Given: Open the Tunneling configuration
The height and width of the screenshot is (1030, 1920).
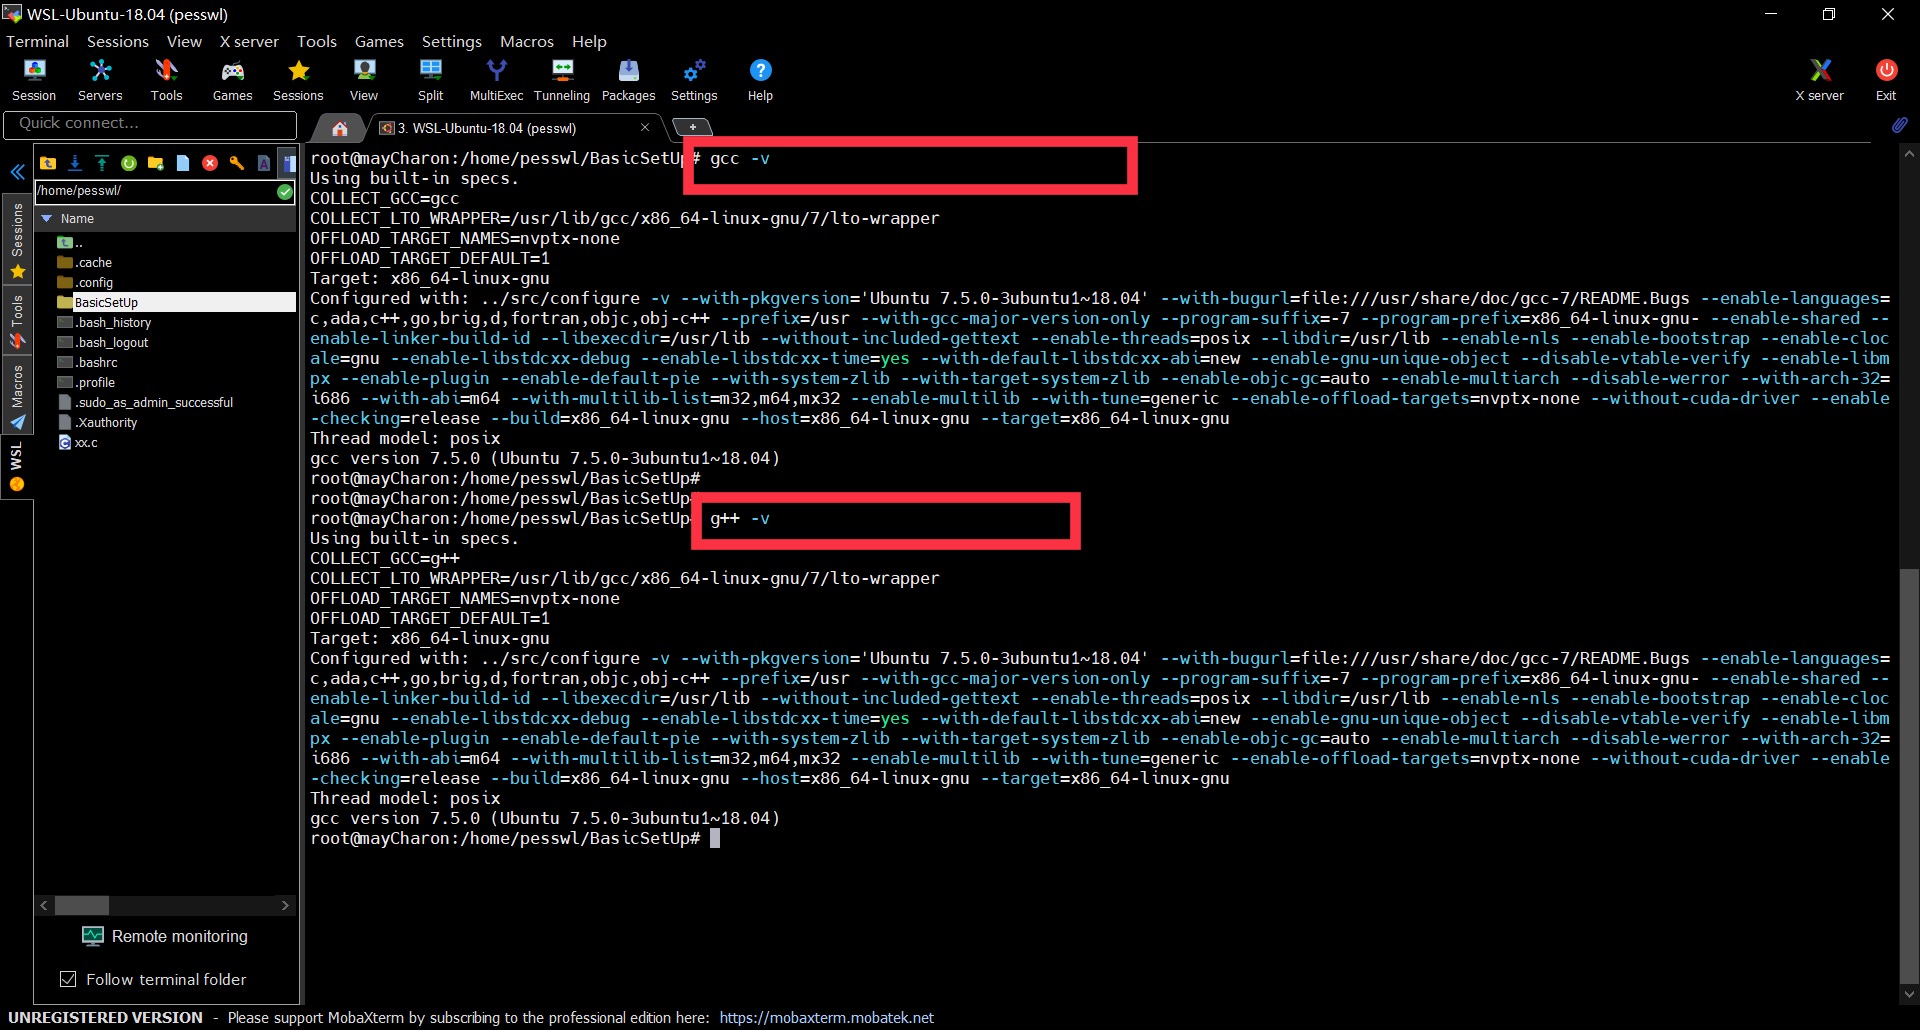Looking at the screenshot, I should pos(561,78).
